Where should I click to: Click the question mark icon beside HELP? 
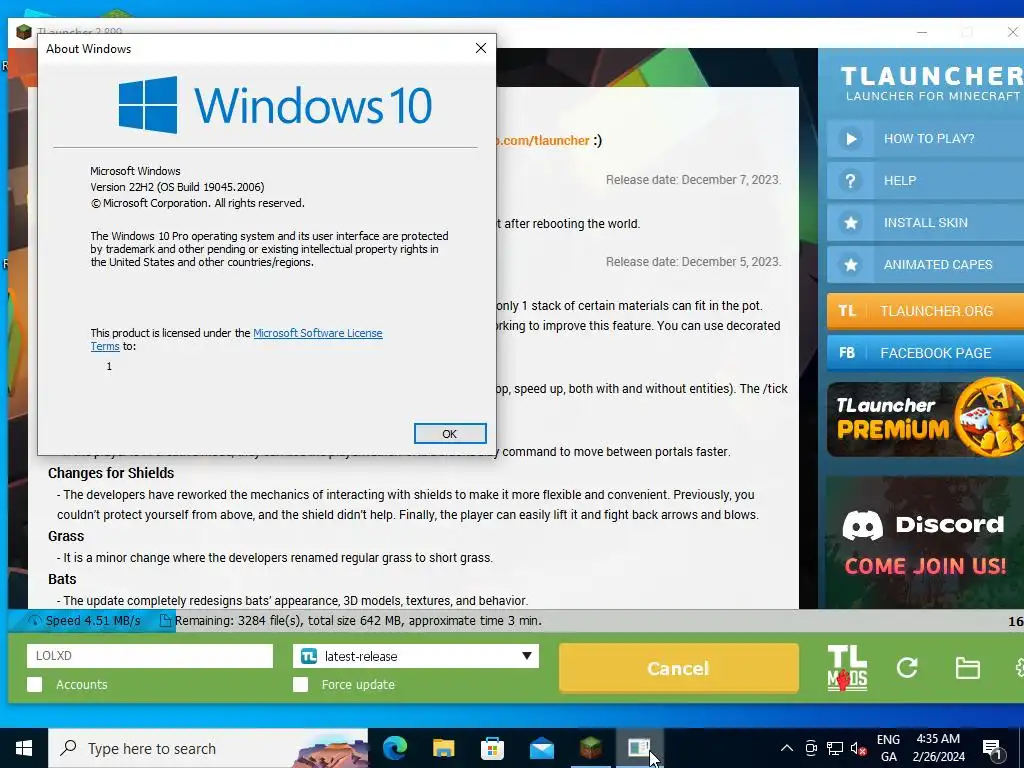pos(850,181)
